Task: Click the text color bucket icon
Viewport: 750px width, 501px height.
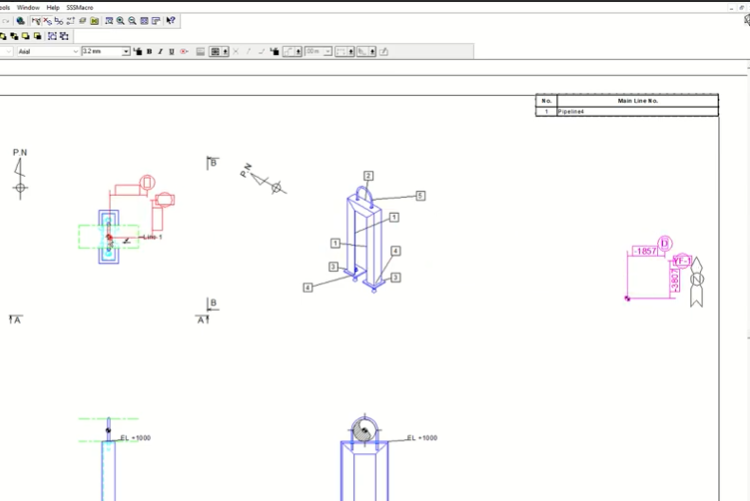Action: 138,51
